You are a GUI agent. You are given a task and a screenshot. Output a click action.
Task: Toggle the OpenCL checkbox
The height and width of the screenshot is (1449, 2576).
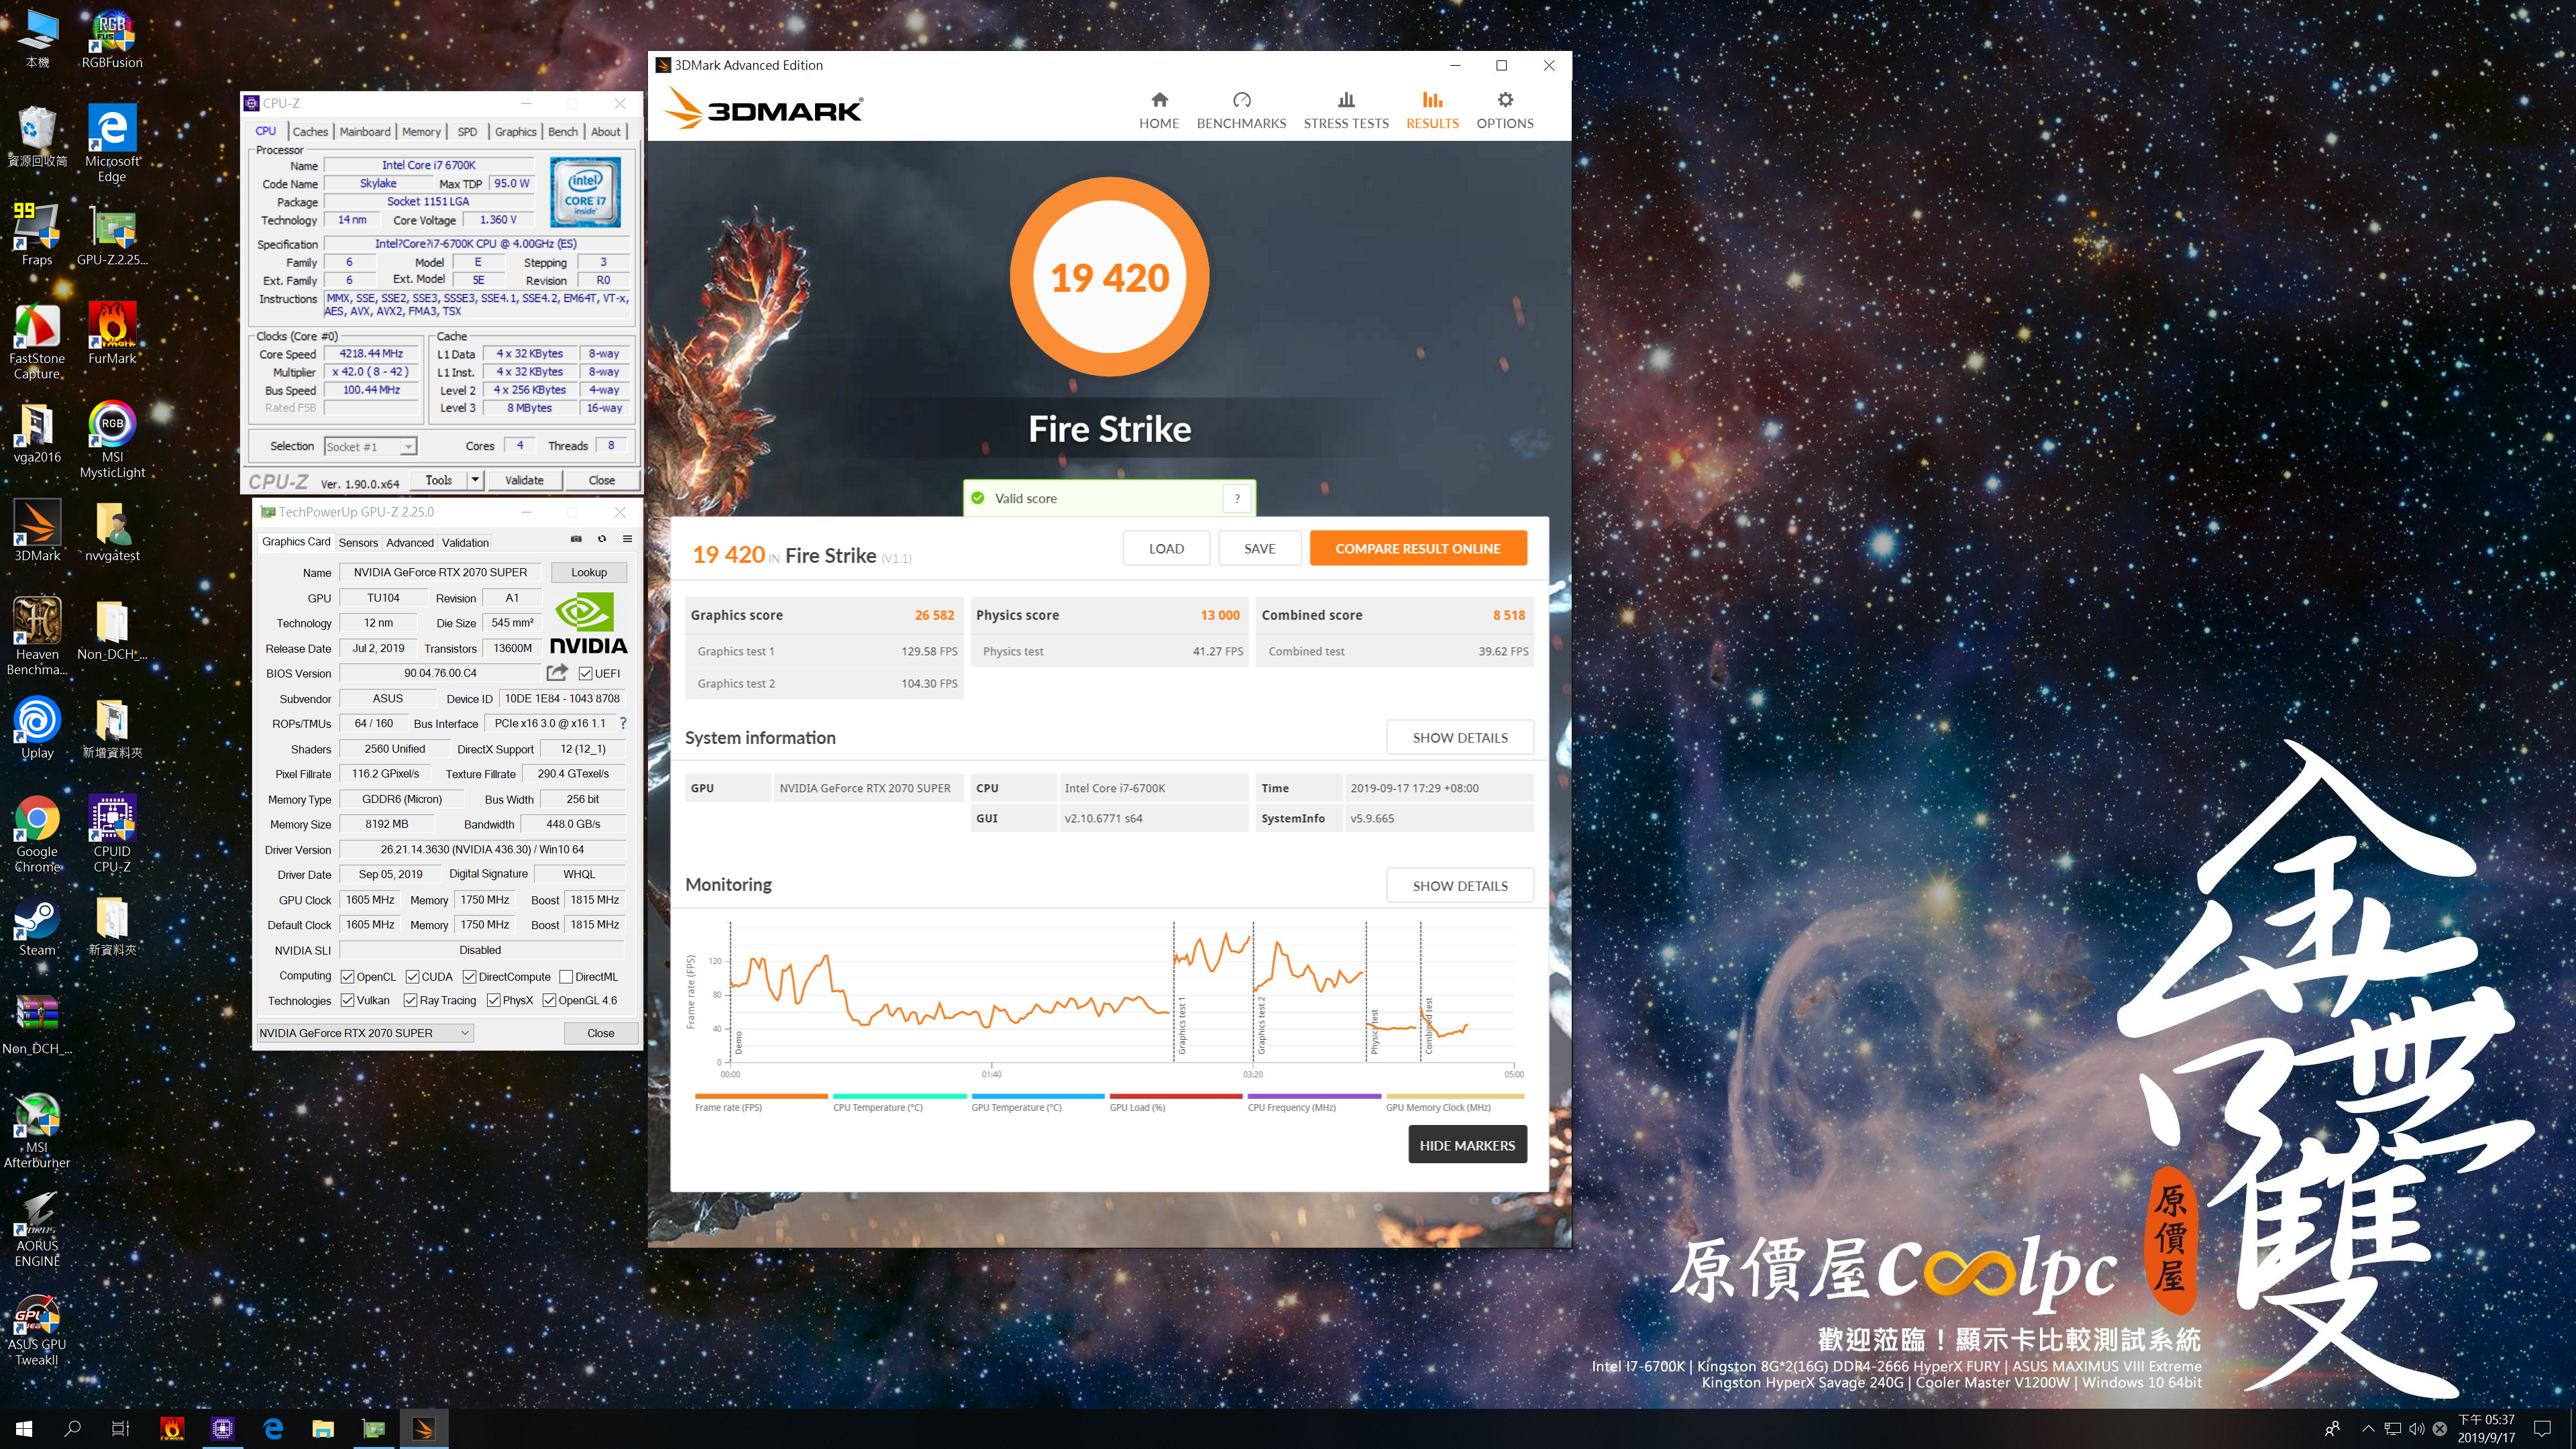coord(347,977)
